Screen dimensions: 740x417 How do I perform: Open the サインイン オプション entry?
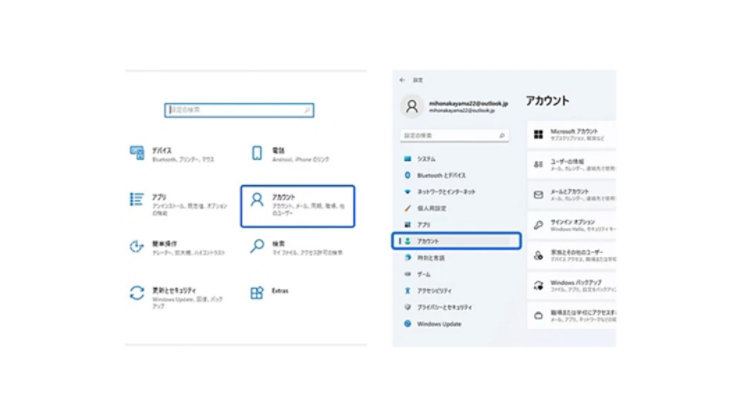click(571, 225)
